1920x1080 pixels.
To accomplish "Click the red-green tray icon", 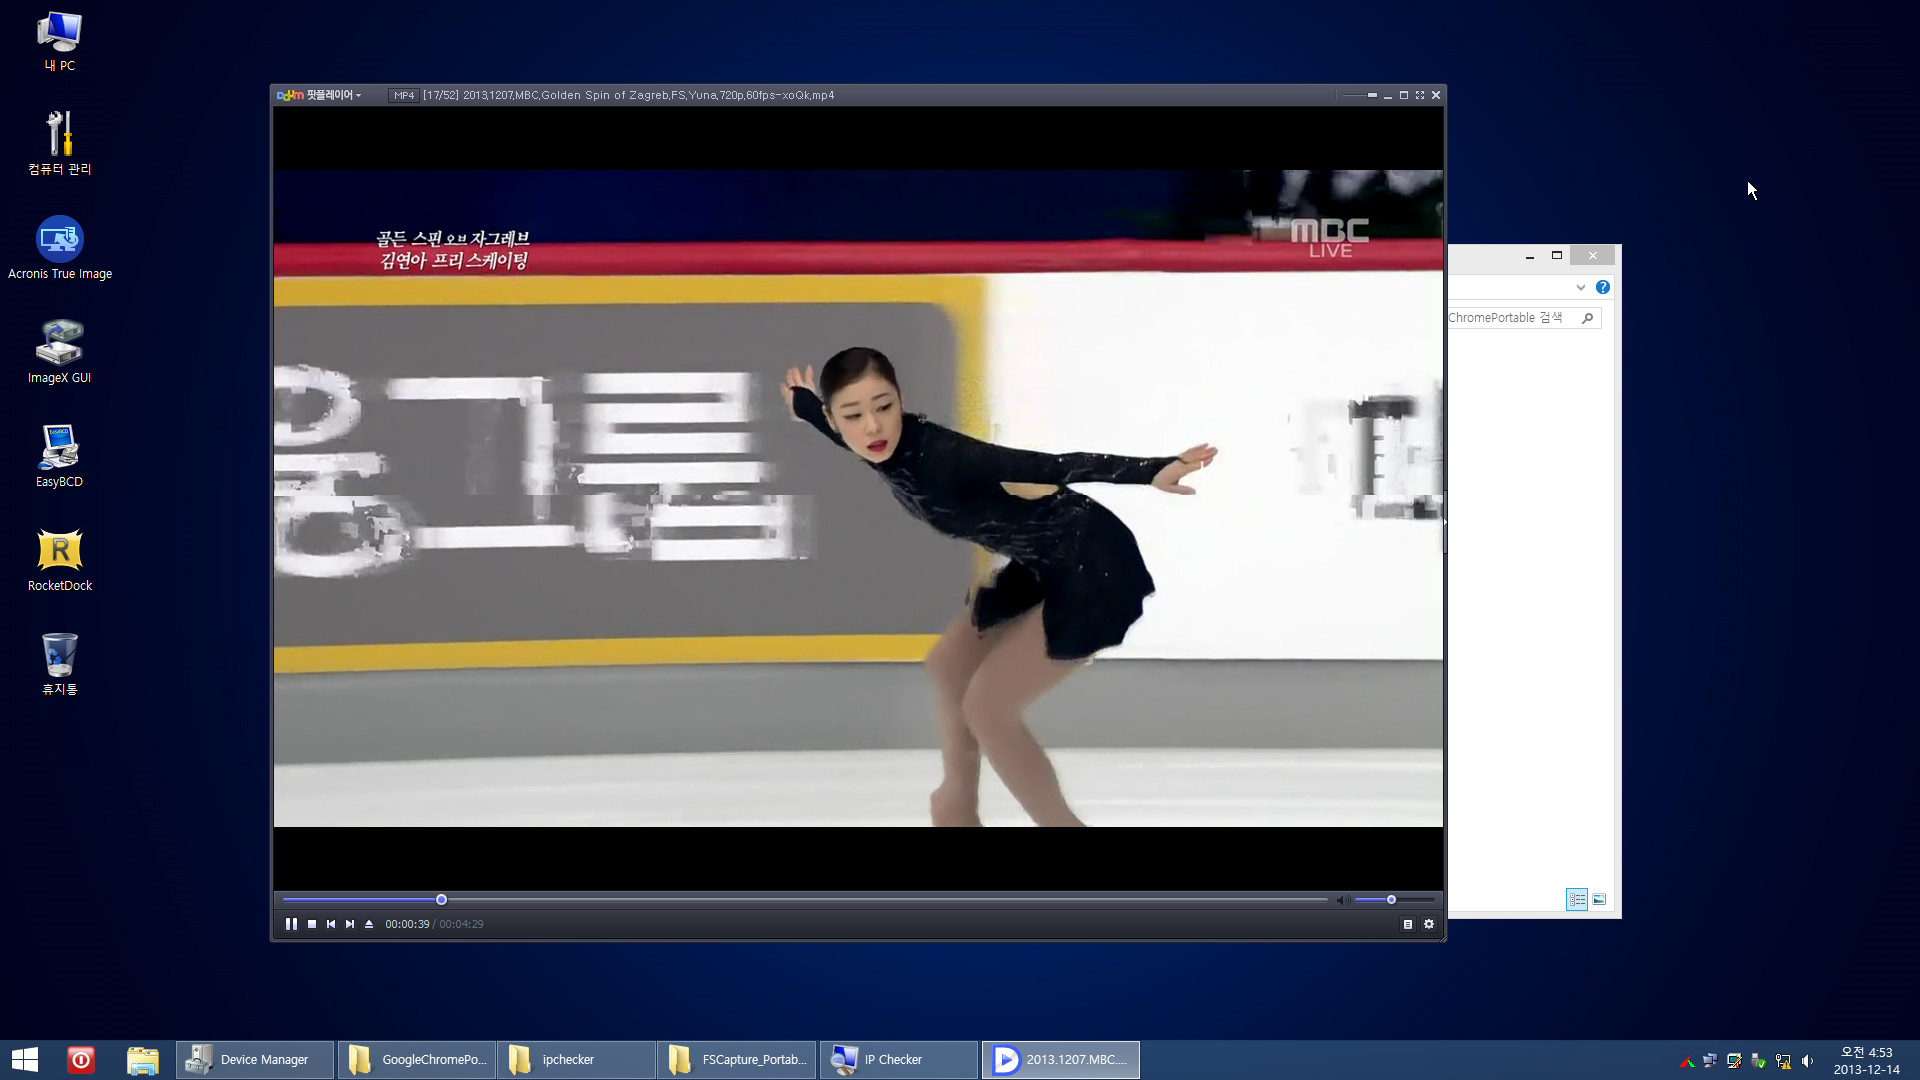I will click(1686, 1061).
